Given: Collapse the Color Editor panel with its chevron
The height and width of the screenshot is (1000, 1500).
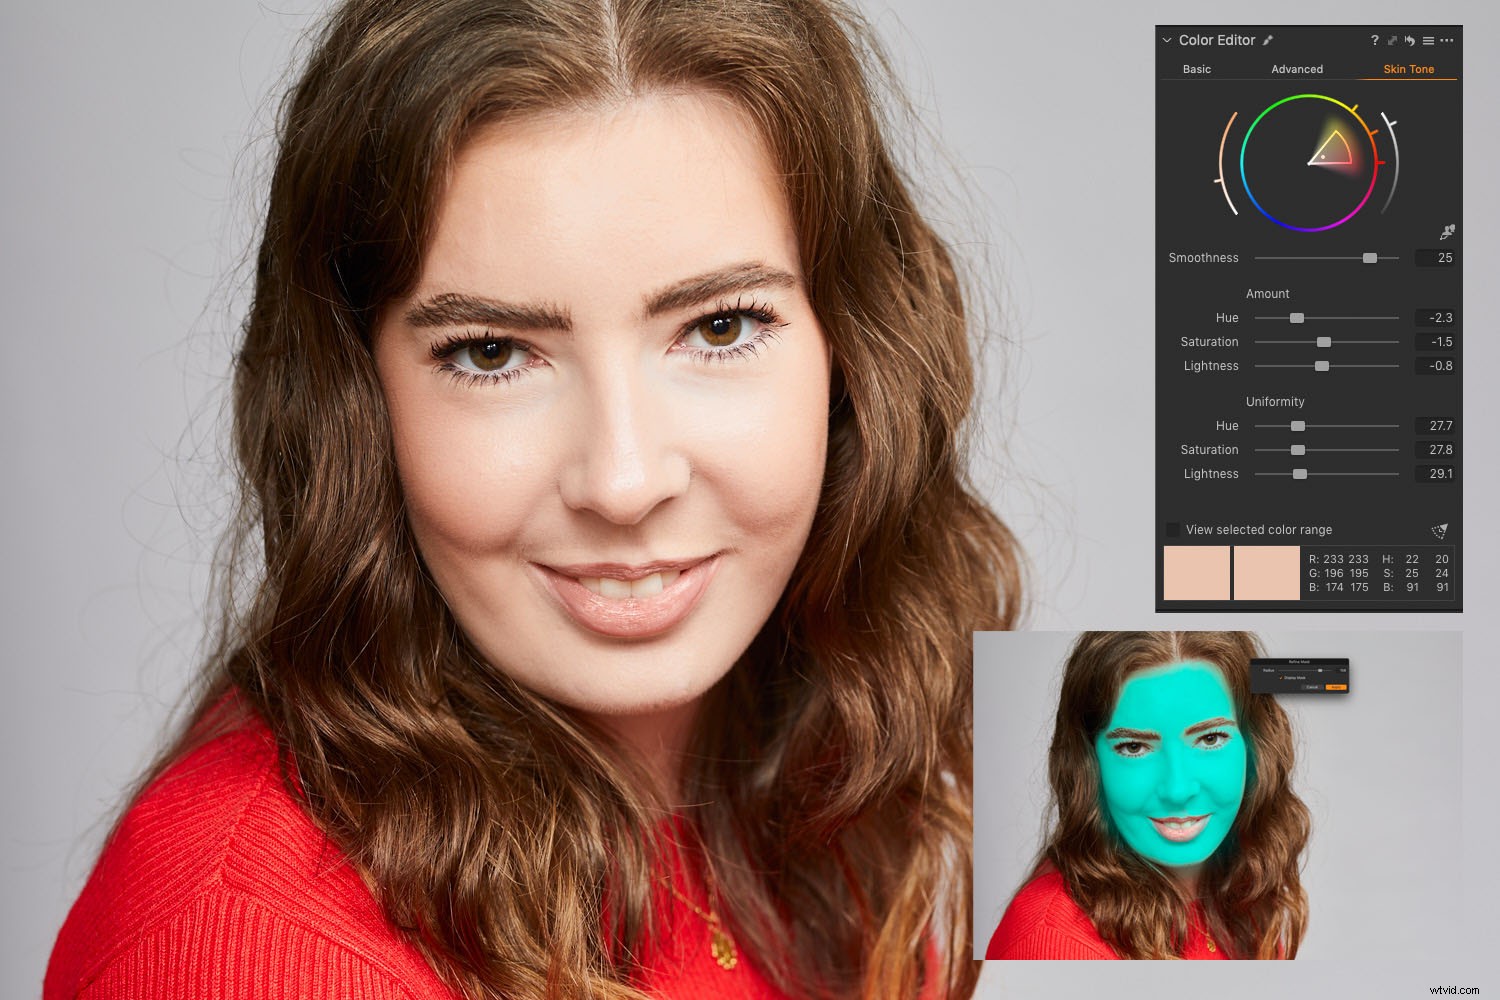Looking at the screenshot, I should tap(1166, 40).
